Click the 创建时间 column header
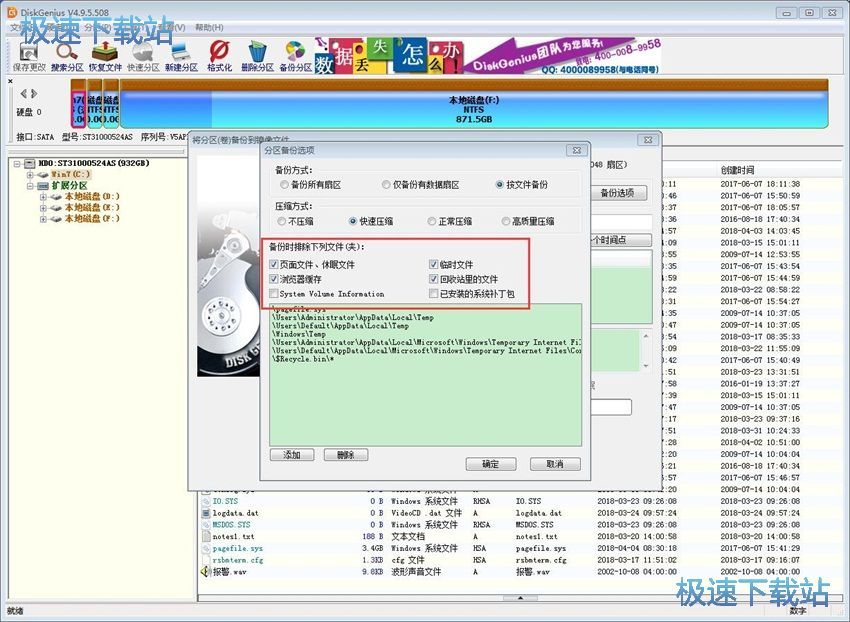 coord(737,170)
